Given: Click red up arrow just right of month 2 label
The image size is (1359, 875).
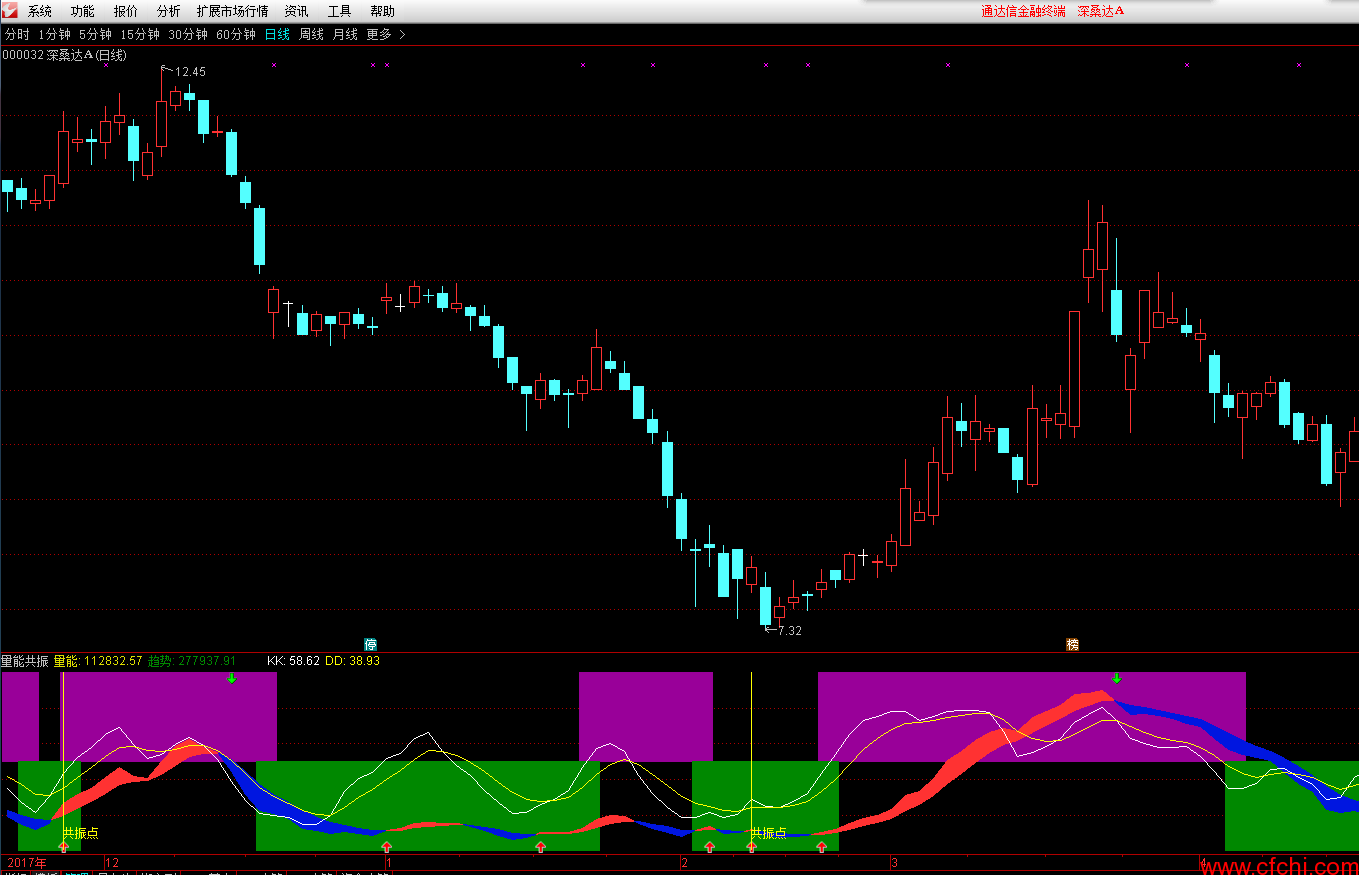Looking at the screenshot, I should (709, 847).
